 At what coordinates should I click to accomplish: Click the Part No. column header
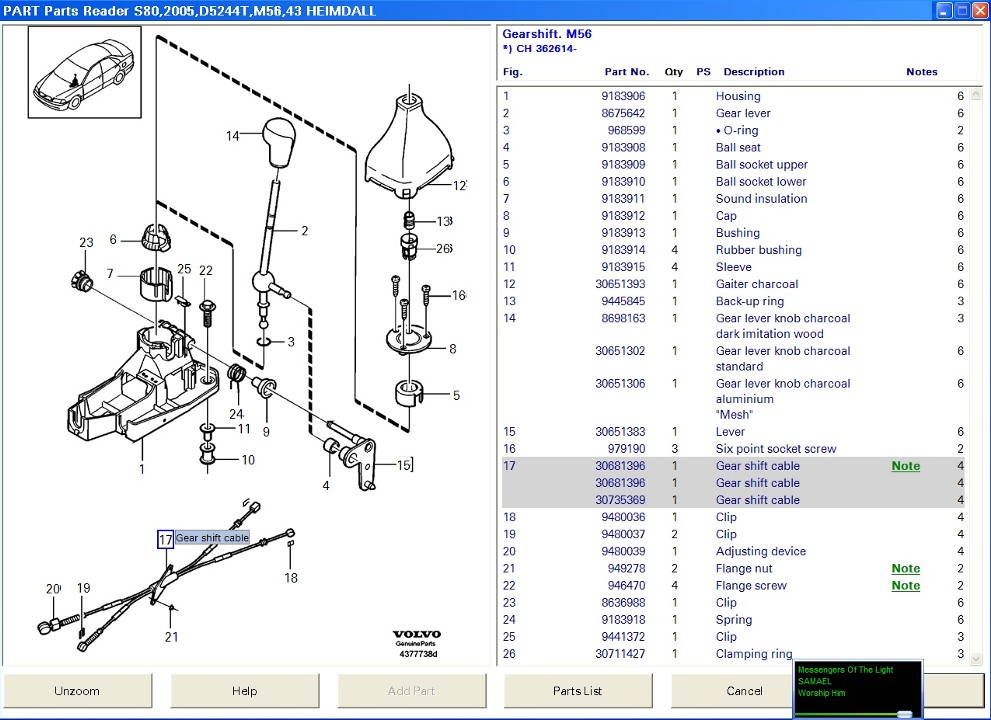click(626, 72)
